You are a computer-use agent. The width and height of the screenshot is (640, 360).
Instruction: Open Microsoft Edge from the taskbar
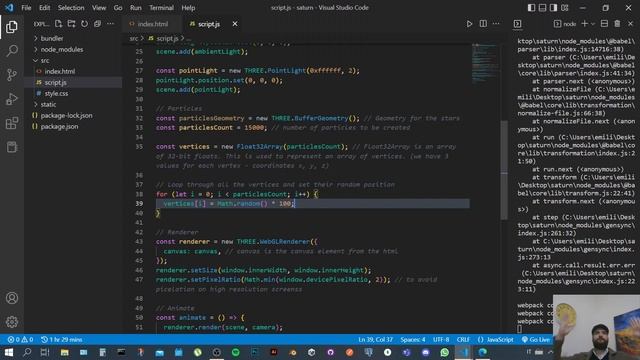click(482, 352)
